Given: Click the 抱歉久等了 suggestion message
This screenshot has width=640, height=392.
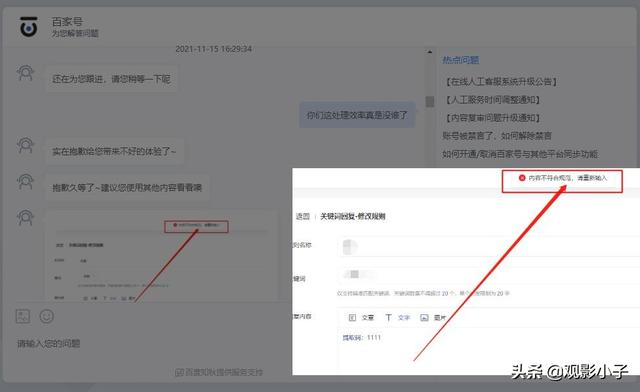Looking at the screenshot, I should [x=127, y=187].
